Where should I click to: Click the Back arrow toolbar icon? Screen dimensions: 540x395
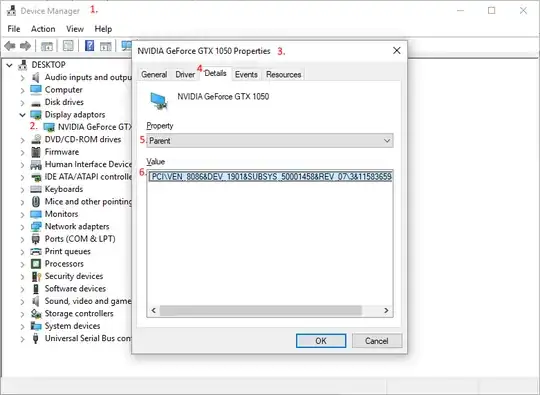[10, 46]
